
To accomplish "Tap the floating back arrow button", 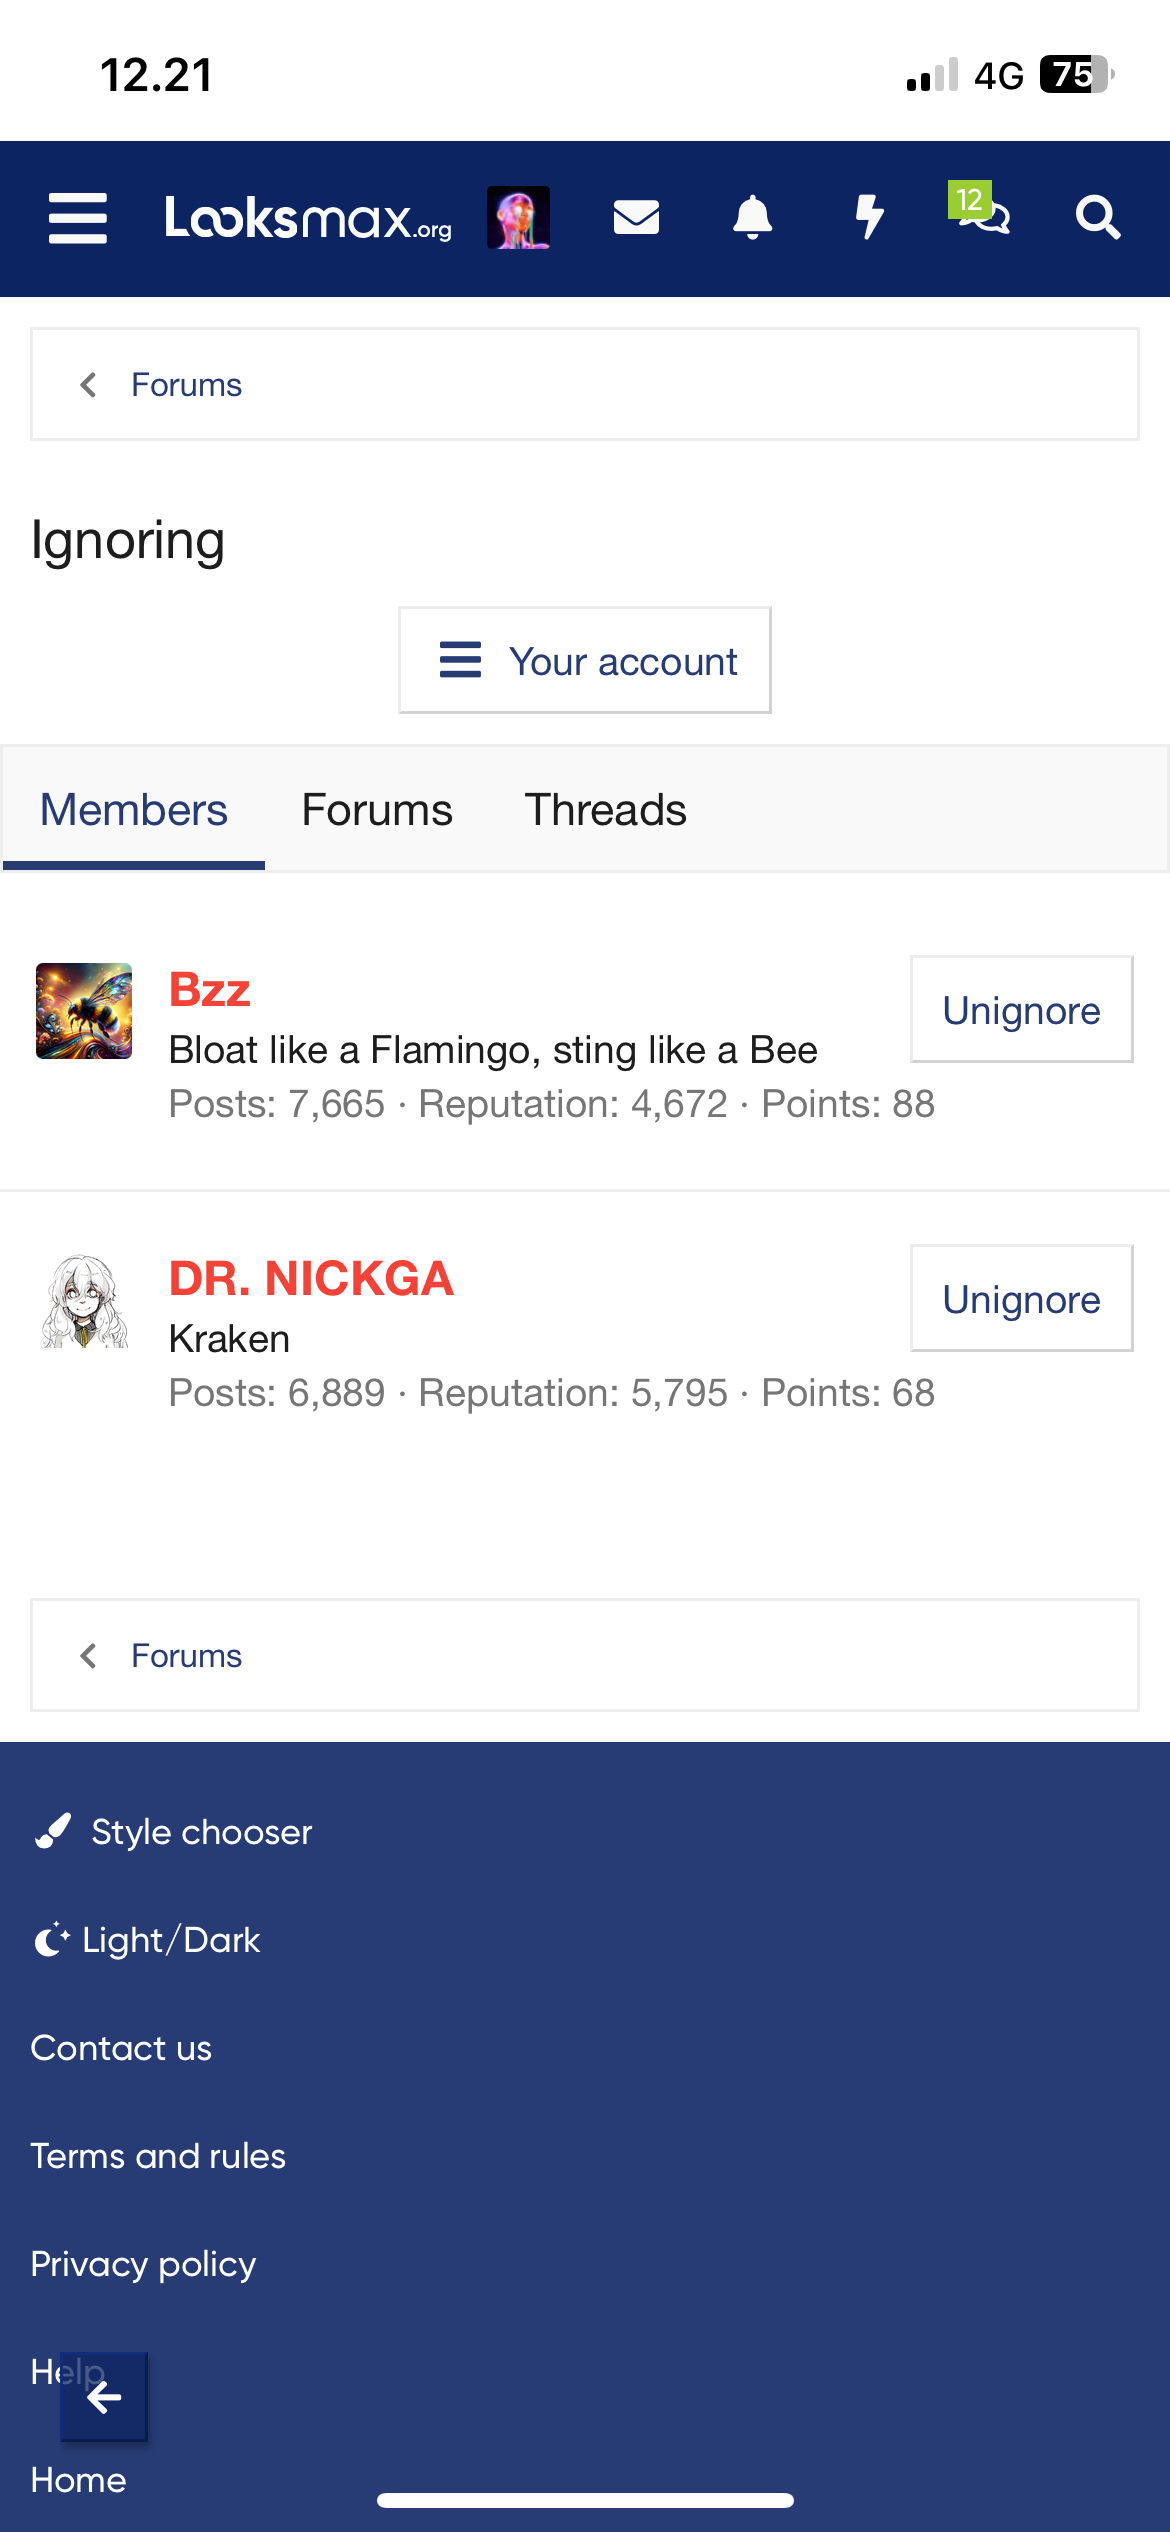I will (x=104, y=2397).
